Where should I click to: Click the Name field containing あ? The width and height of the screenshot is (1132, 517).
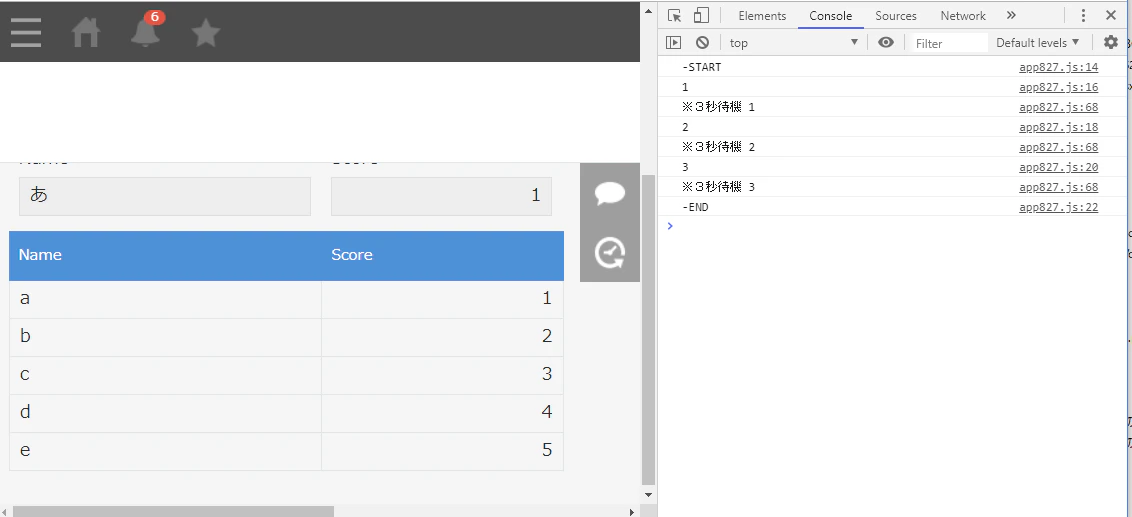pyautogui.click(x=165, y=196)
